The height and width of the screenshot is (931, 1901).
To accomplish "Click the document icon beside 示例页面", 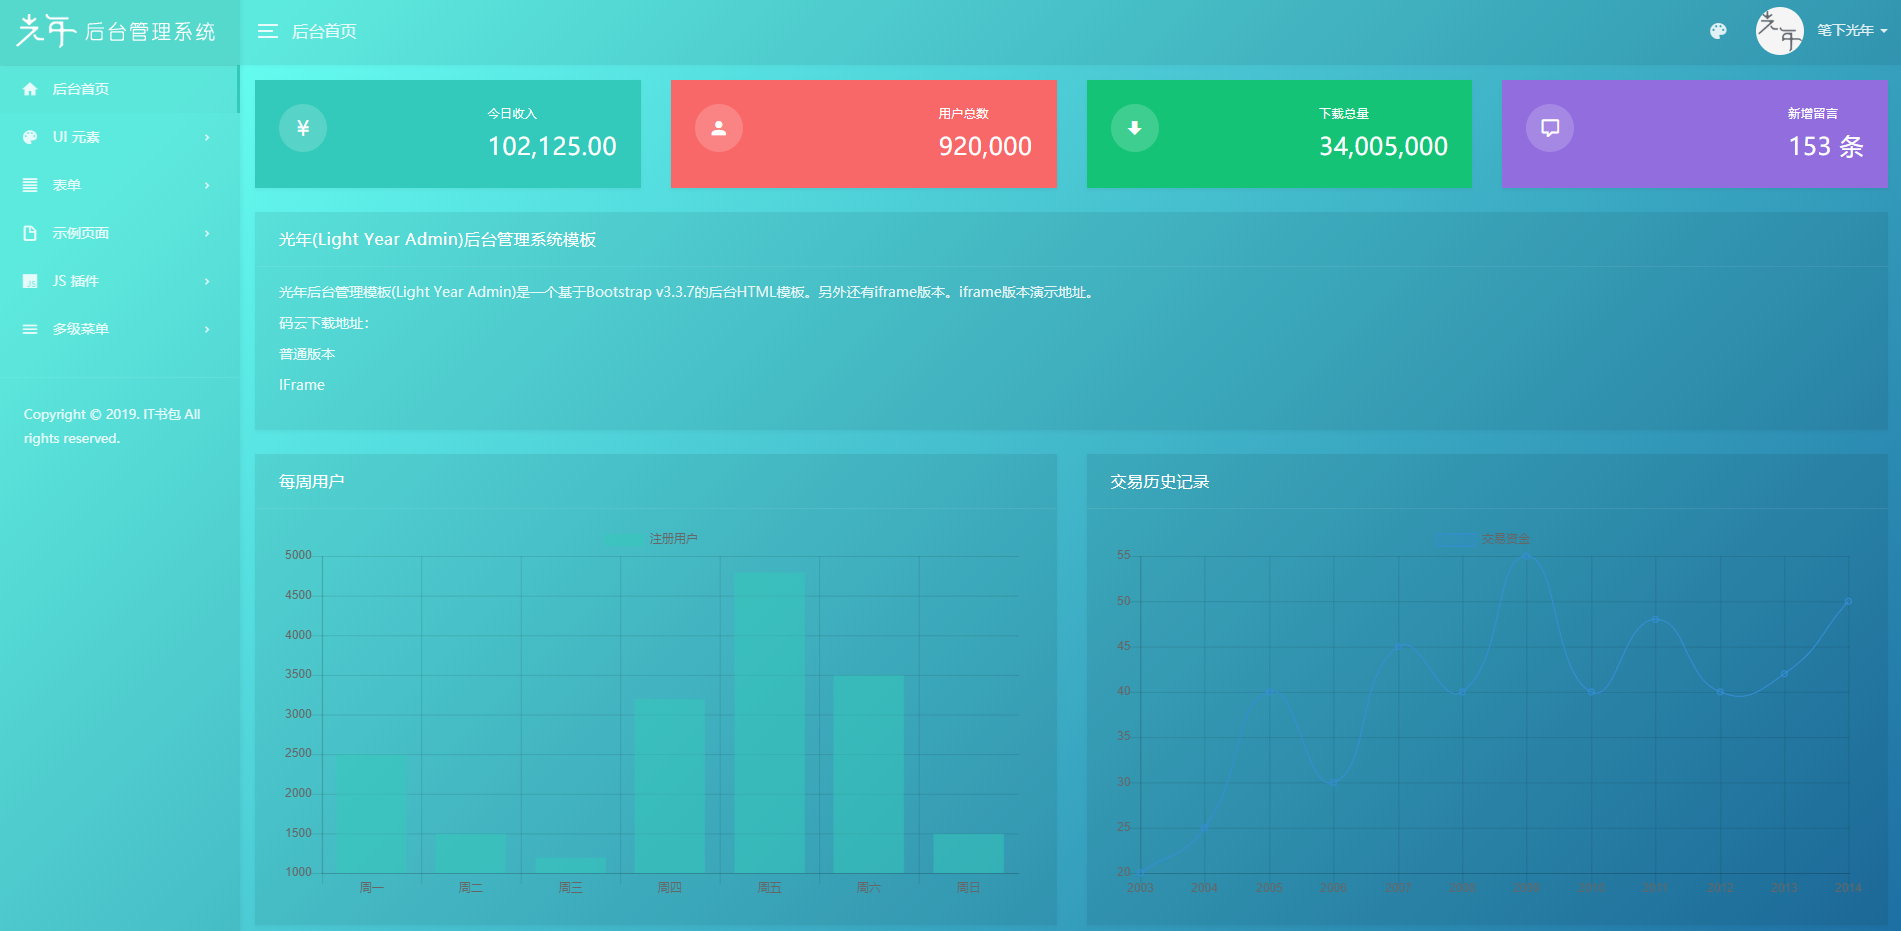I will click(30, 233).
